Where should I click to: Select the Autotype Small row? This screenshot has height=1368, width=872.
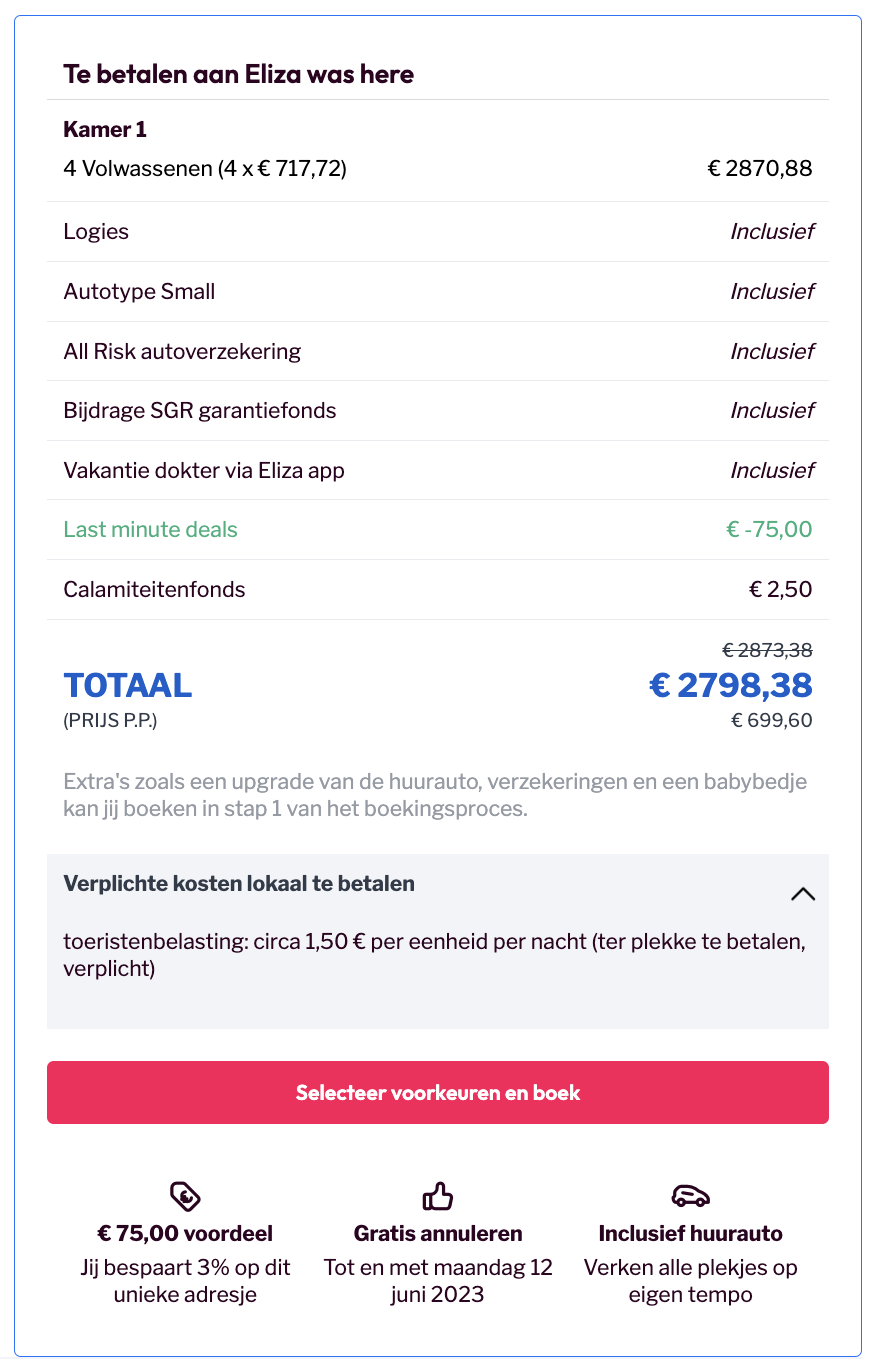[x=438, y=291]
